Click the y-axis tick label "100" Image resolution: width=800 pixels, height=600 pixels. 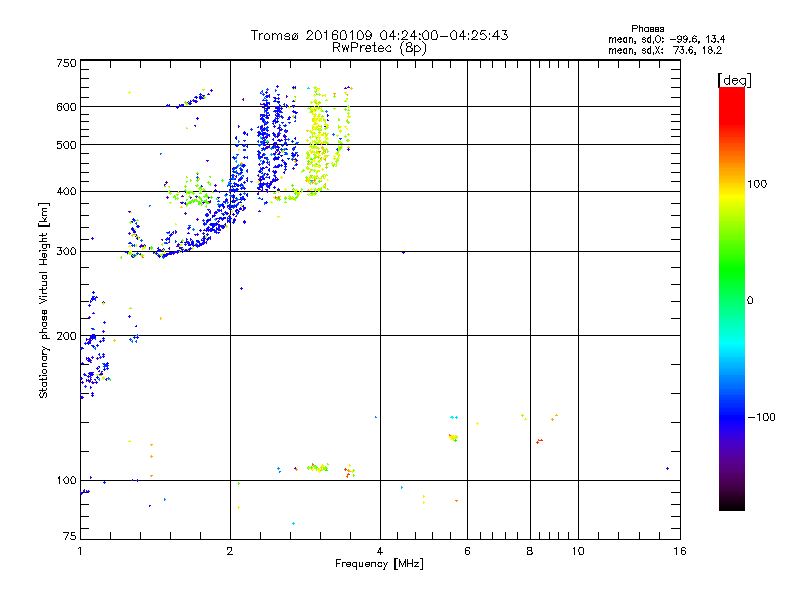(66, 480)
